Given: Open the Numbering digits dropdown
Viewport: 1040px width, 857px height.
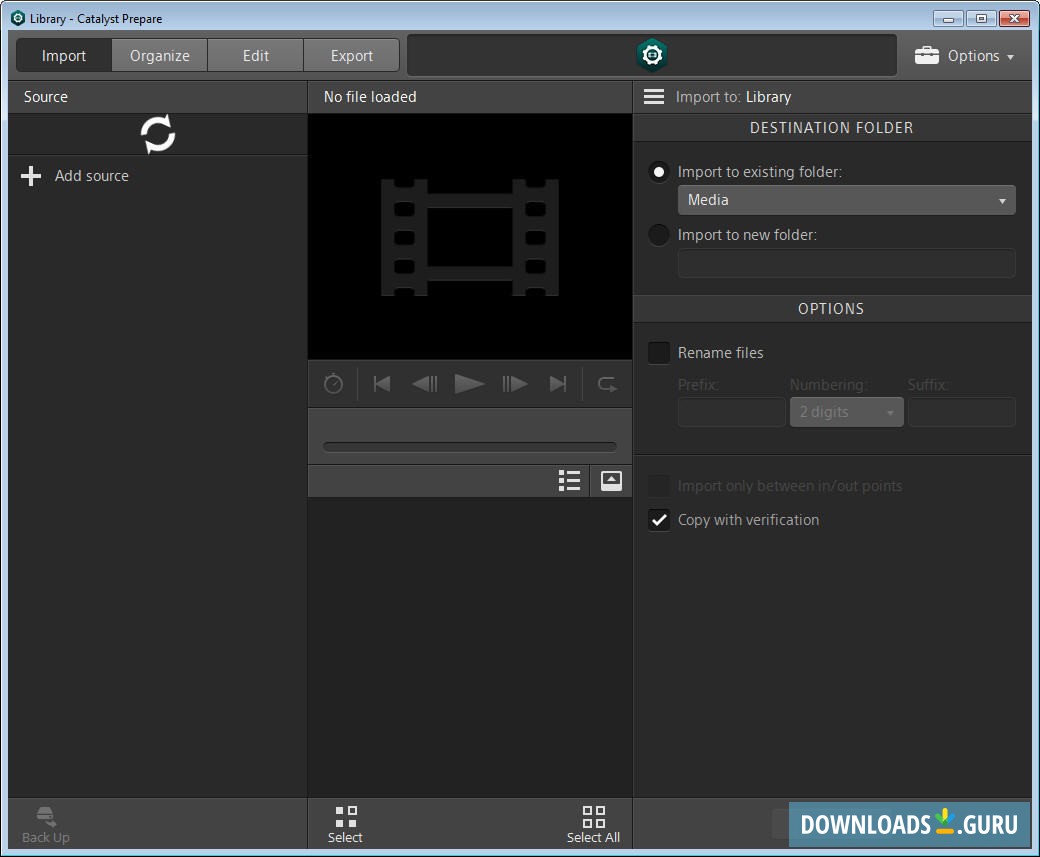Looking at the screenshot, I should click(846, 411).
